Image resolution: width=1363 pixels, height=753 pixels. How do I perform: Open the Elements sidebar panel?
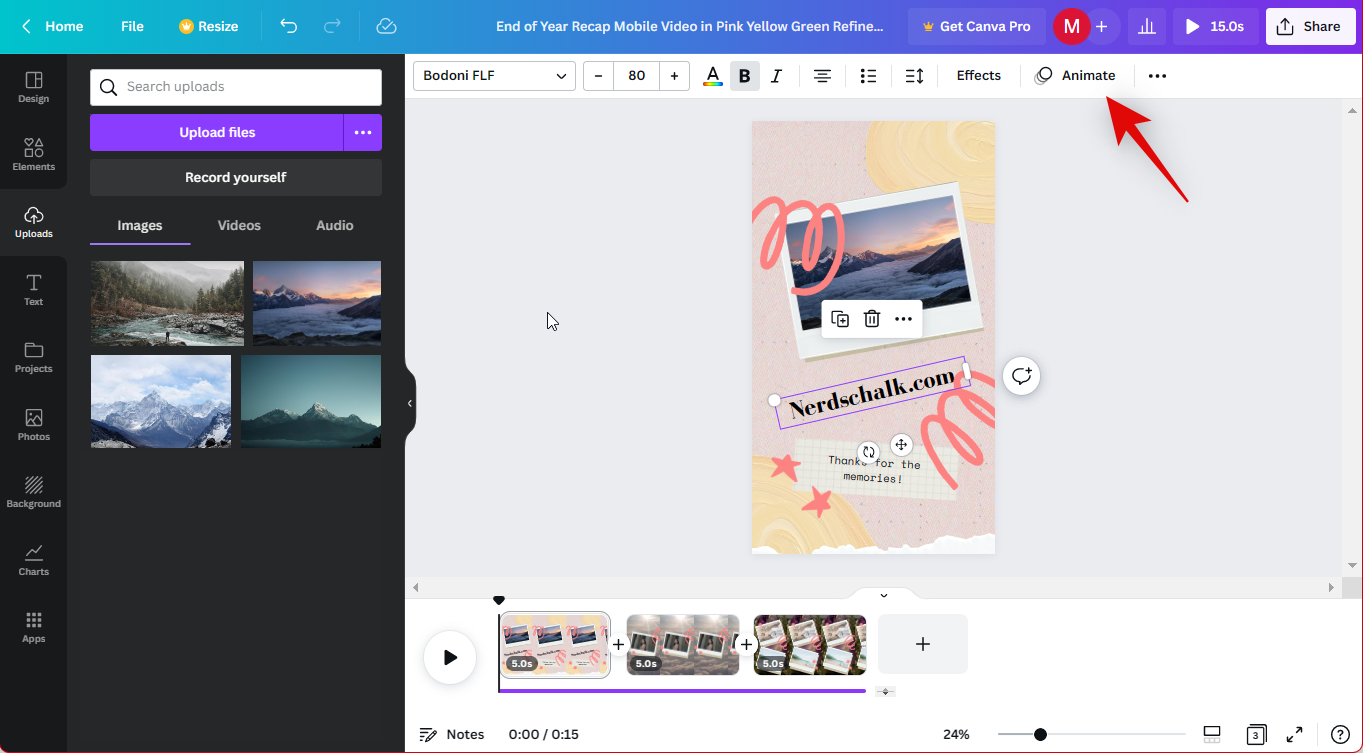(x=33, y=154)
